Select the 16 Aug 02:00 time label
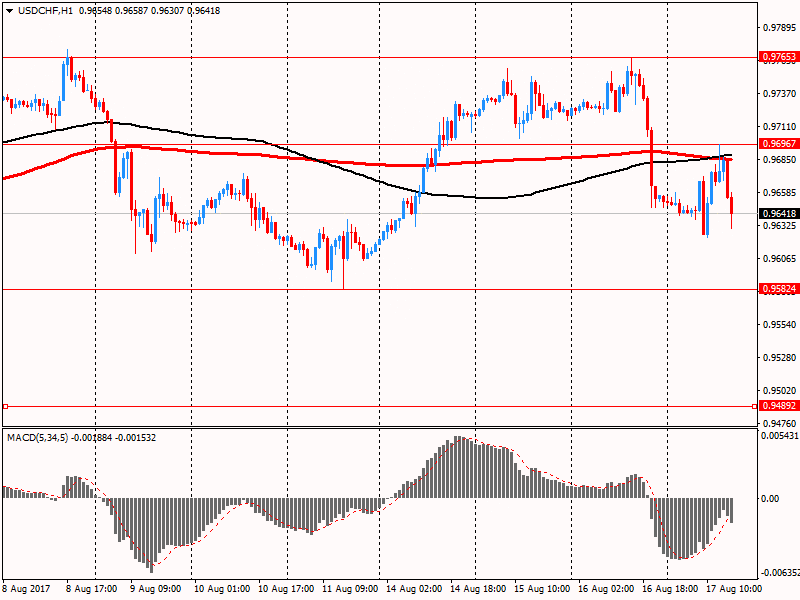800x600 pixels. [606, 589]
